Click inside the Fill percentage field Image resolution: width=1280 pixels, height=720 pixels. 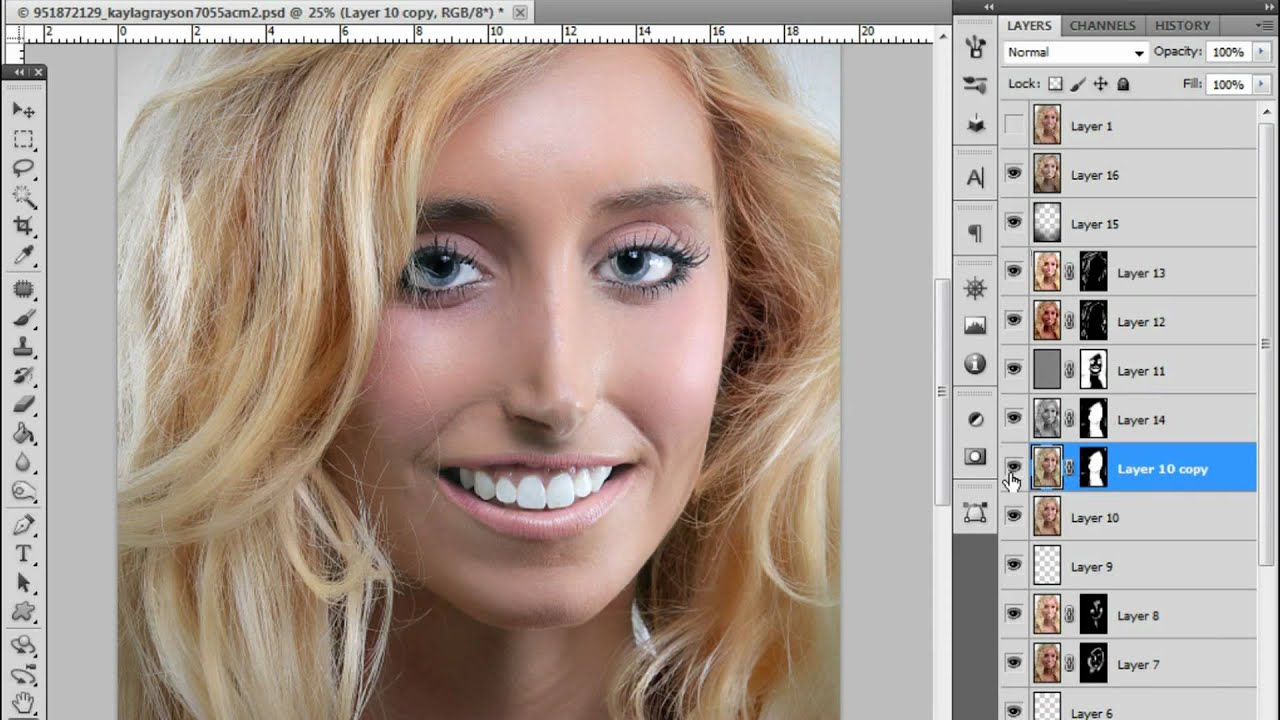click(x=1226, y=84)
